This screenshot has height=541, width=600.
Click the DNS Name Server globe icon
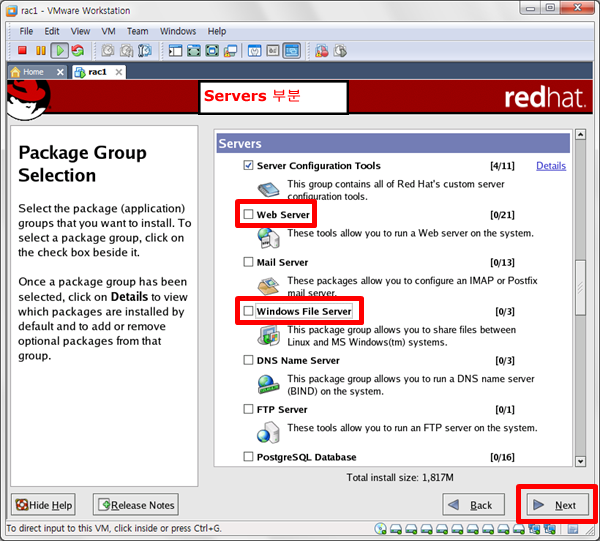pyautogui.click(x=268, y=384)
